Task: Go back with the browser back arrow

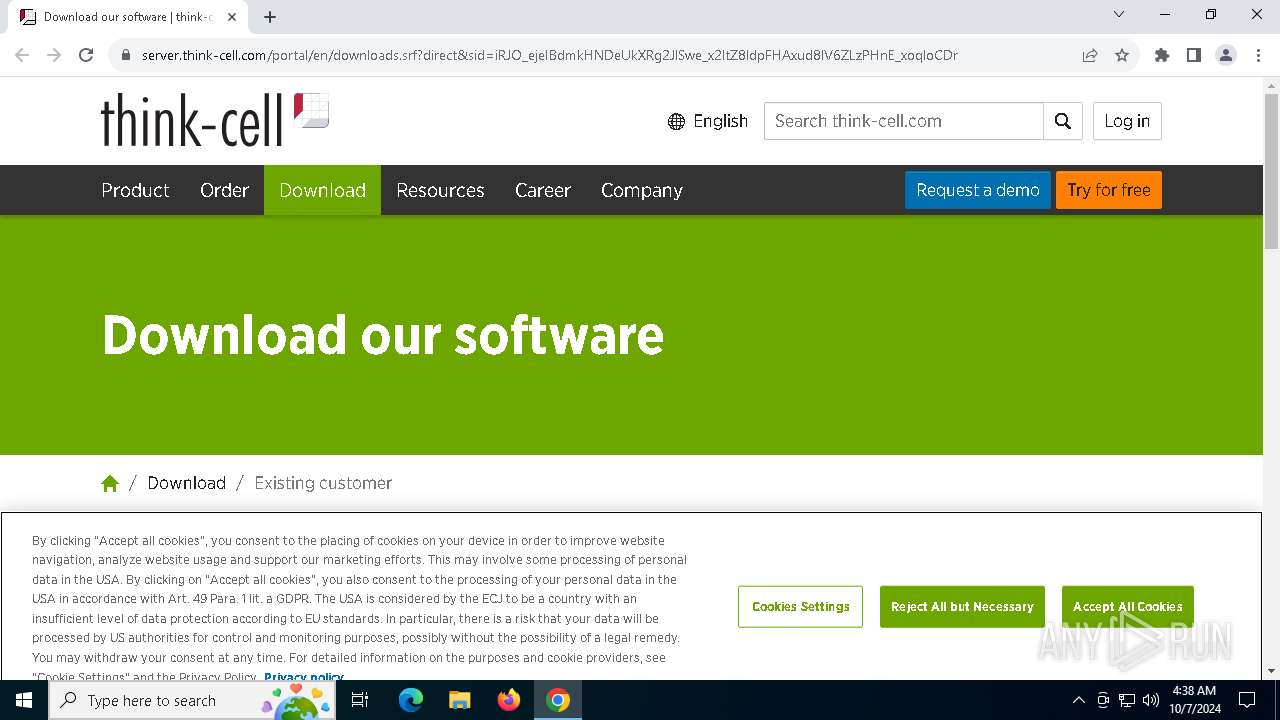Action: [x=22, y=55]
